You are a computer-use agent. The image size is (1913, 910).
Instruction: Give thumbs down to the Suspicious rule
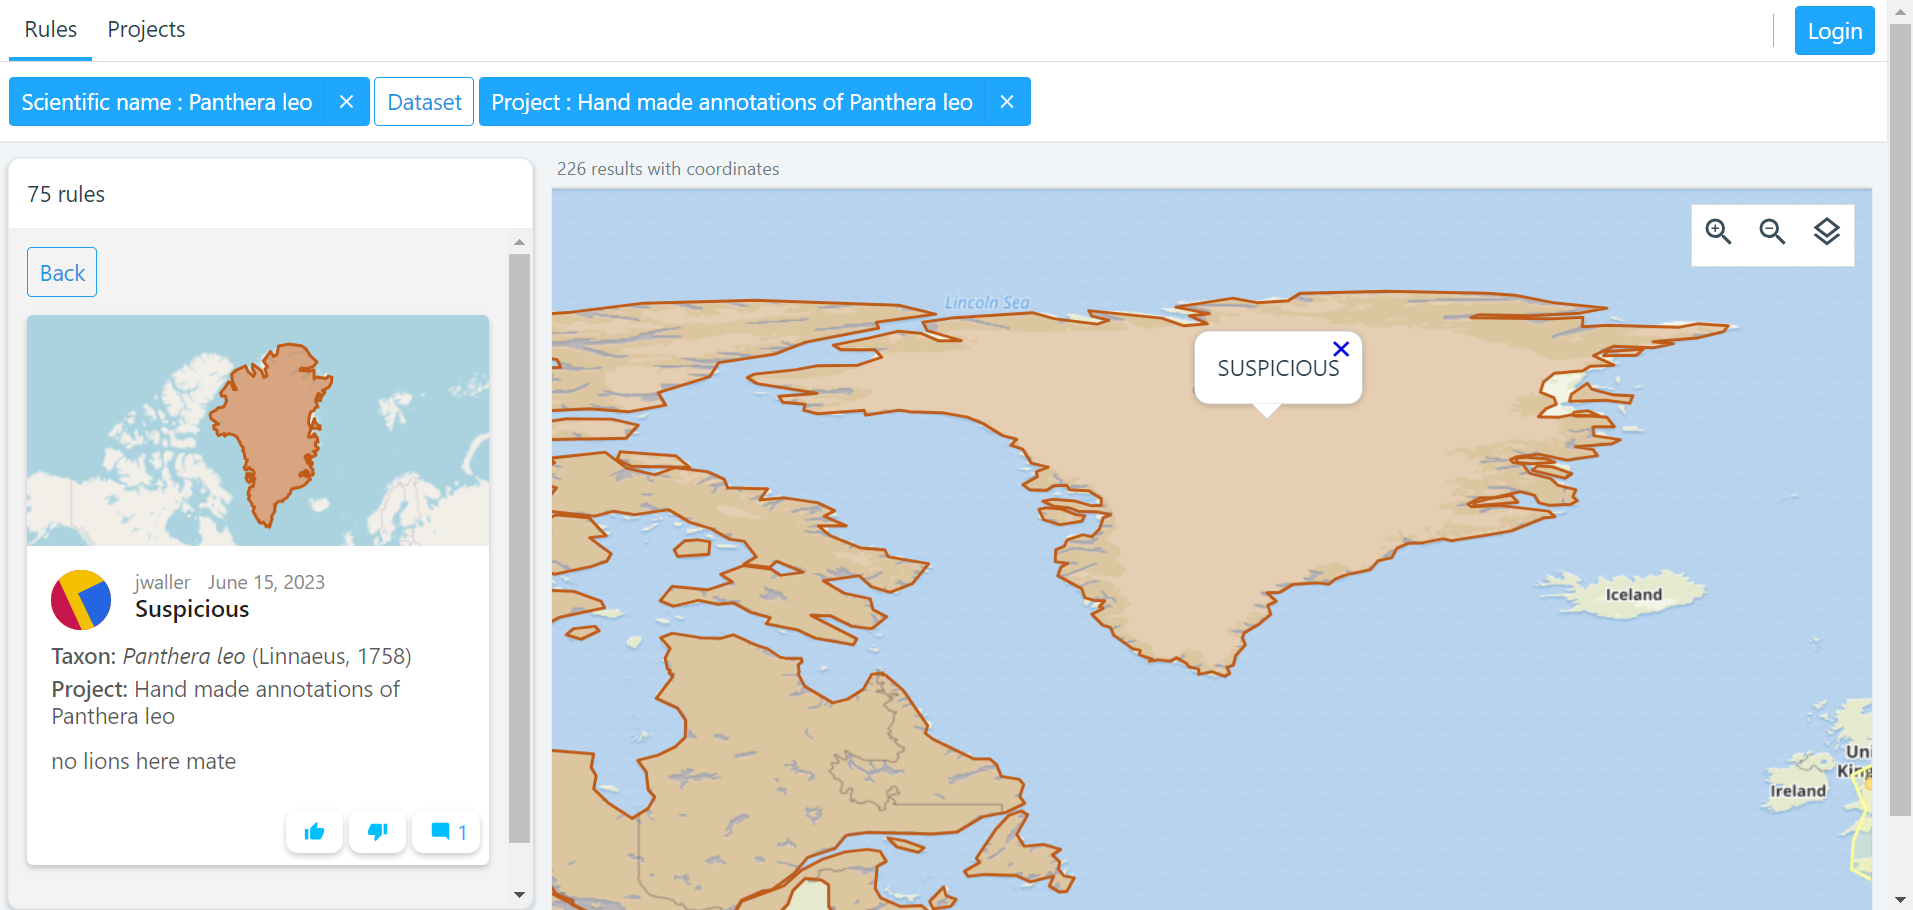point(377,832)
